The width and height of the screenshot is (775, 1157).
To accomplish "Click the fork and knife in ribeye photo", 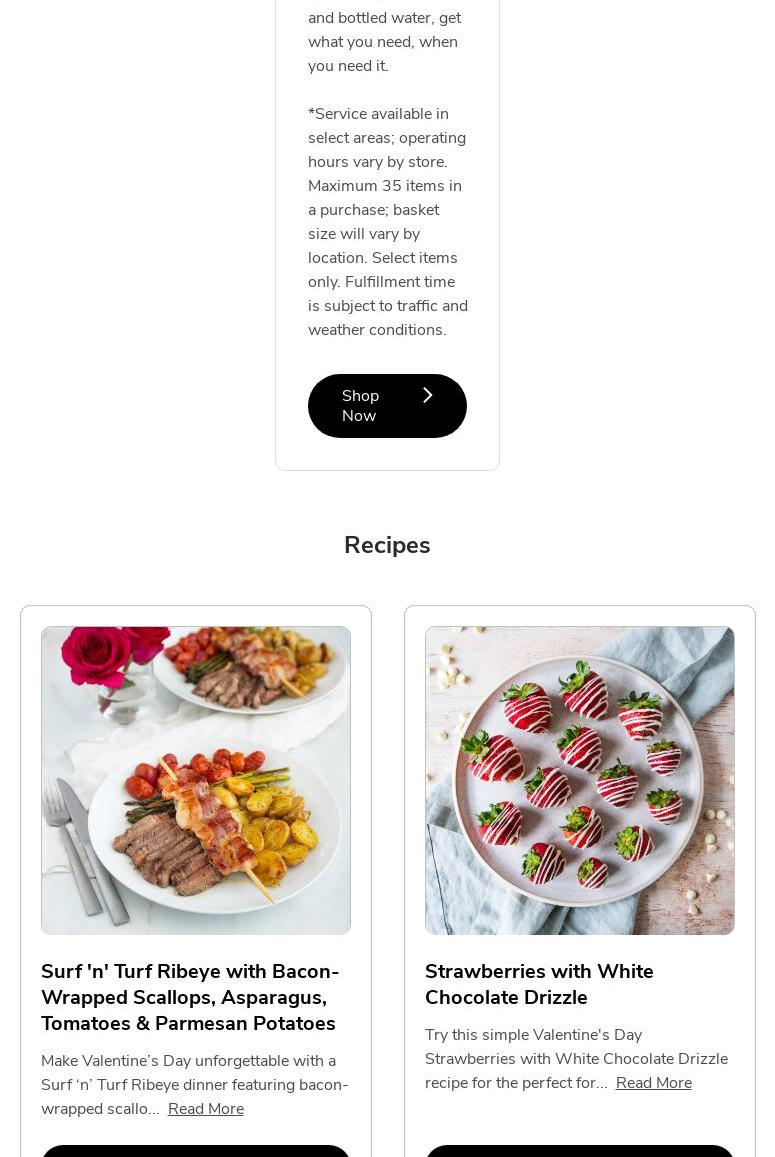I will tap(85, 849).
